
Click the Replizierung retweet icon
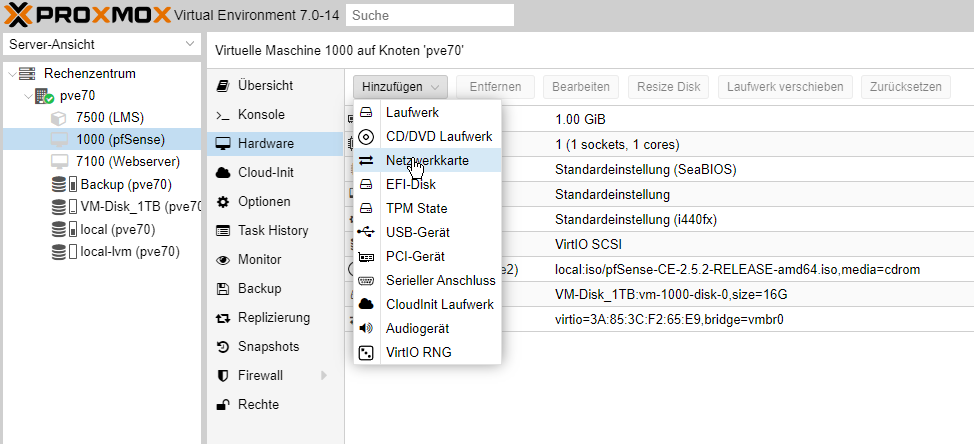tap(222, 318)
